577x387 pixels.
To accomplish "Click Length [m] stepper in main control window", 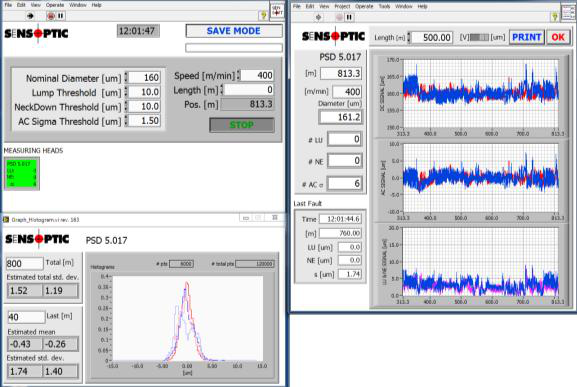I will click(x=222, y=90).
